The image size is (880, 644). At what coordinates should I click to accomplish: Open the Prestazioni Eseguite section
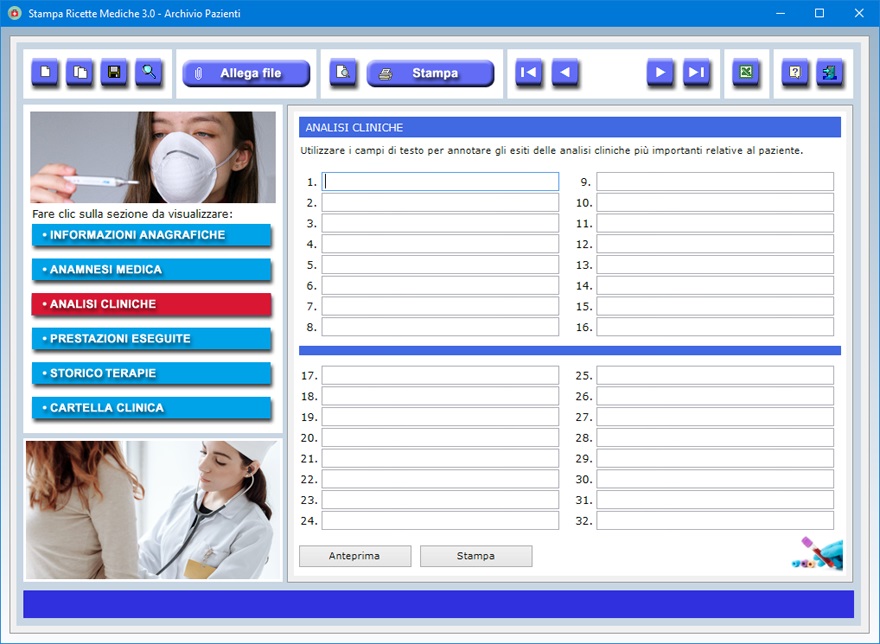point(152,339)
